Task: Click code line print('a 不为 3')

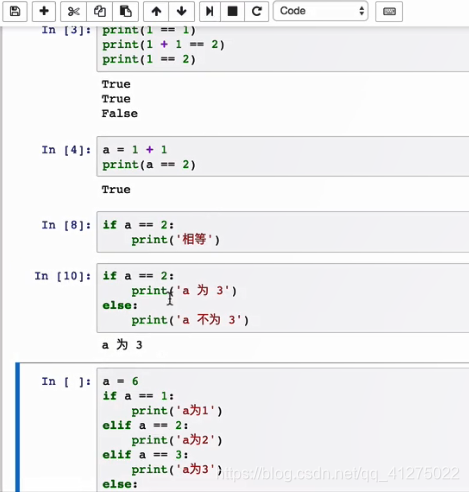Action: [x=190, y=320]
